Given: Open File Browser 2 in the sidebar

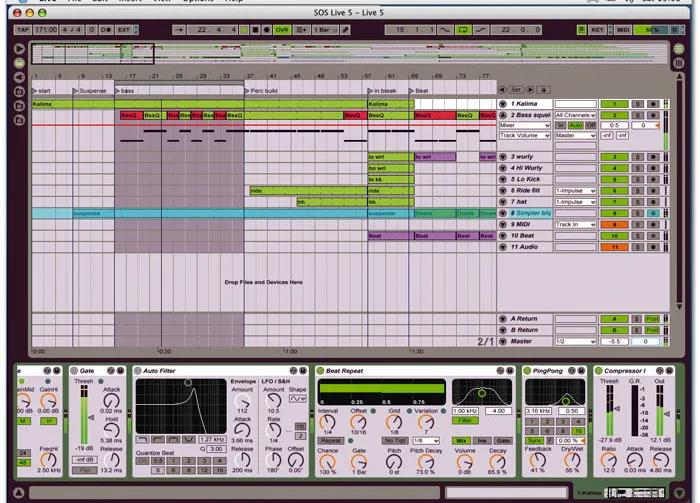Looking at the screenshot, I should (19, 106).
